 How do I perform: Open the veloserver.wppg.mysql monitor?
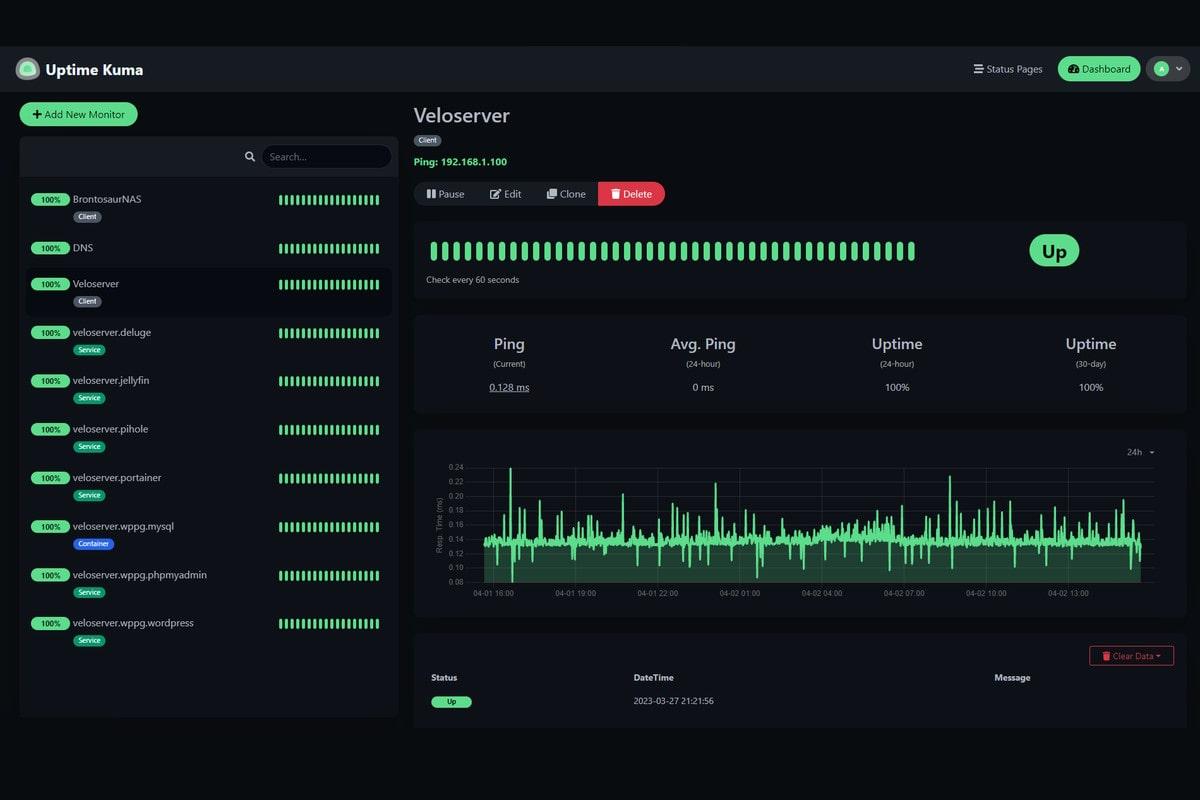208,534
